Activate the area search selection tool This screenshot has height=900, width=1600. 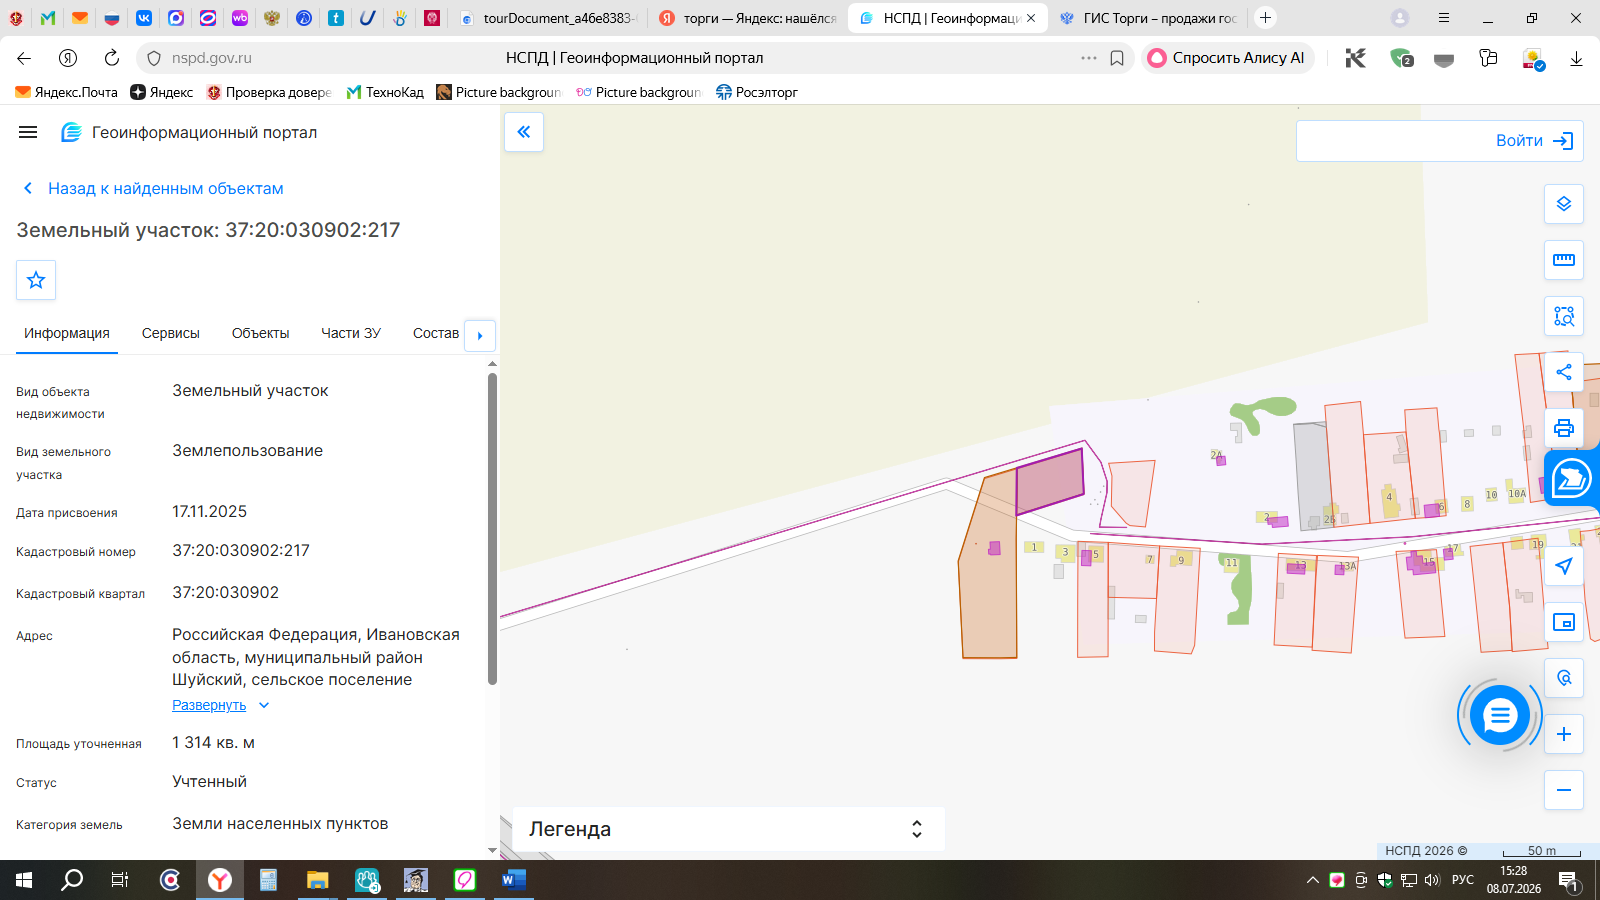[x=1564, y=316]
